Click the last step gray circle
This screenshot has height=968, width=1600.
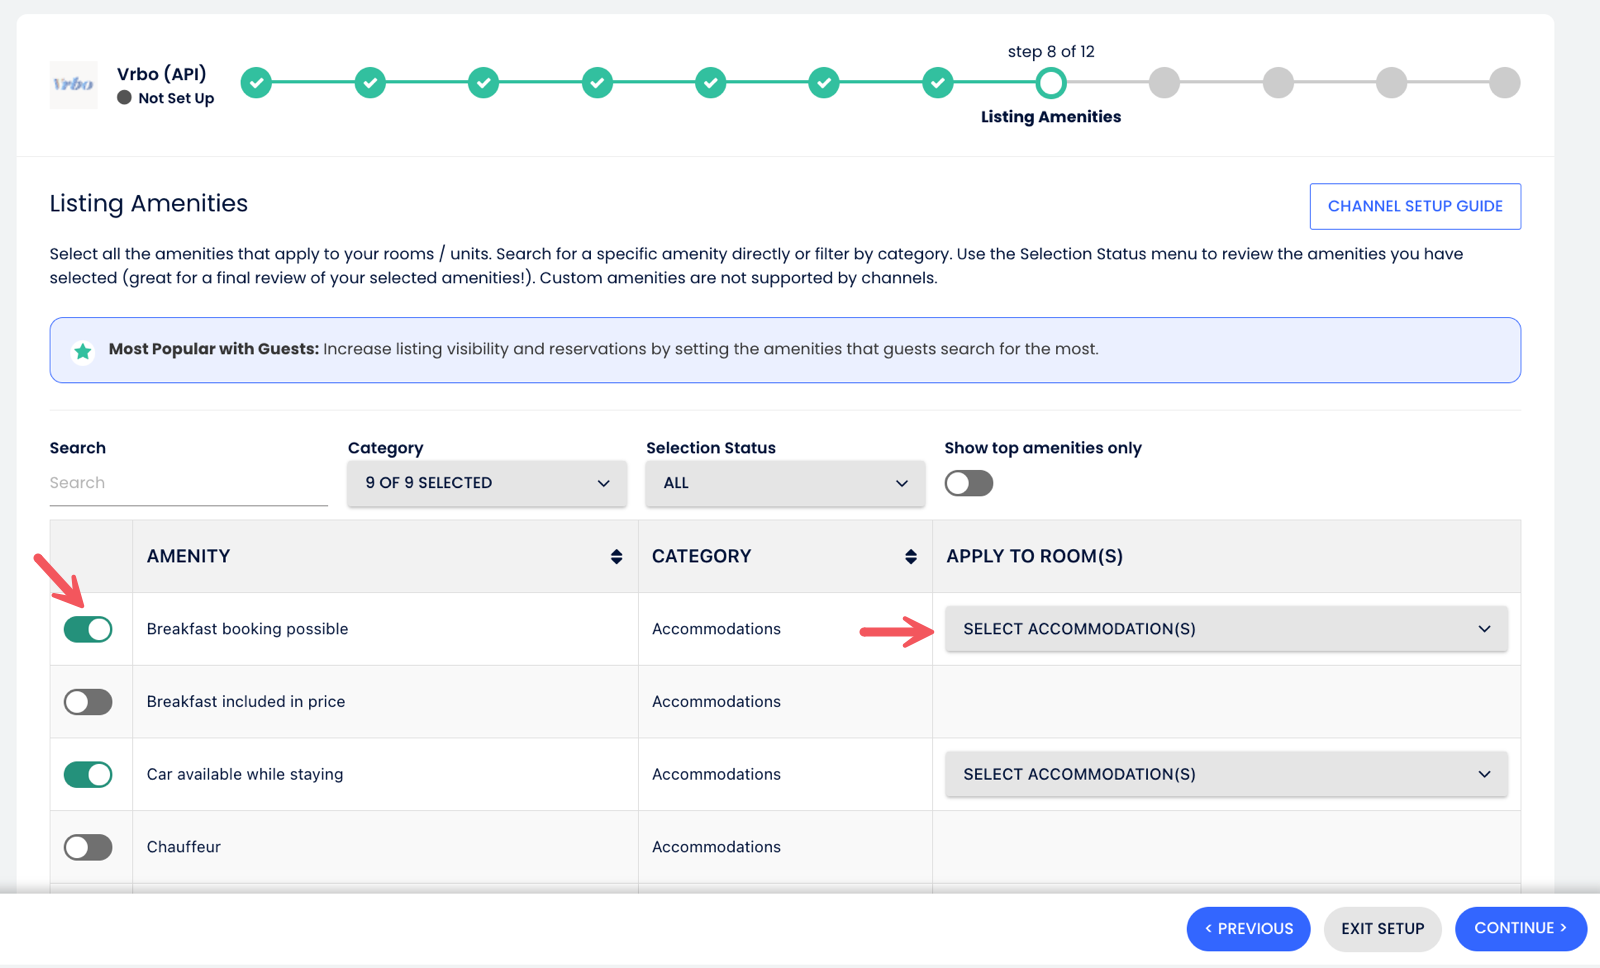click(1504, 83)
